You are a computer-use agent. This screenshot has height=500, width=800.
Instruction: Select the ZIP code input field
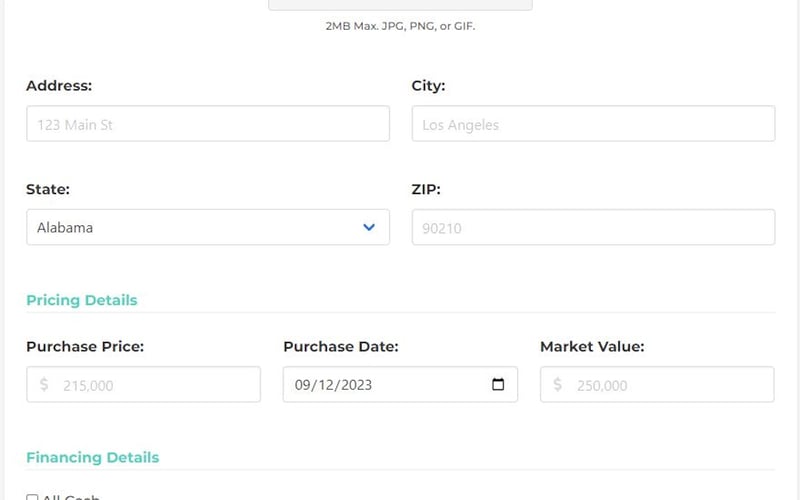point(593,227)
